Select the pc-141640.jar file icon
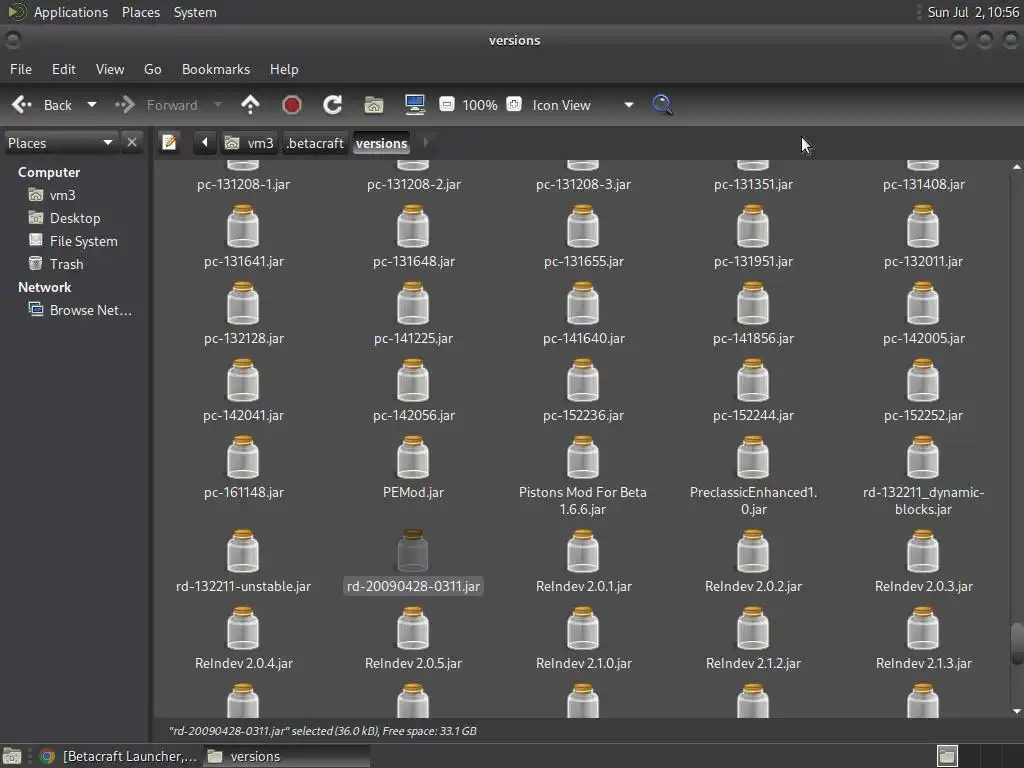1024x768 pixels. 583,304
